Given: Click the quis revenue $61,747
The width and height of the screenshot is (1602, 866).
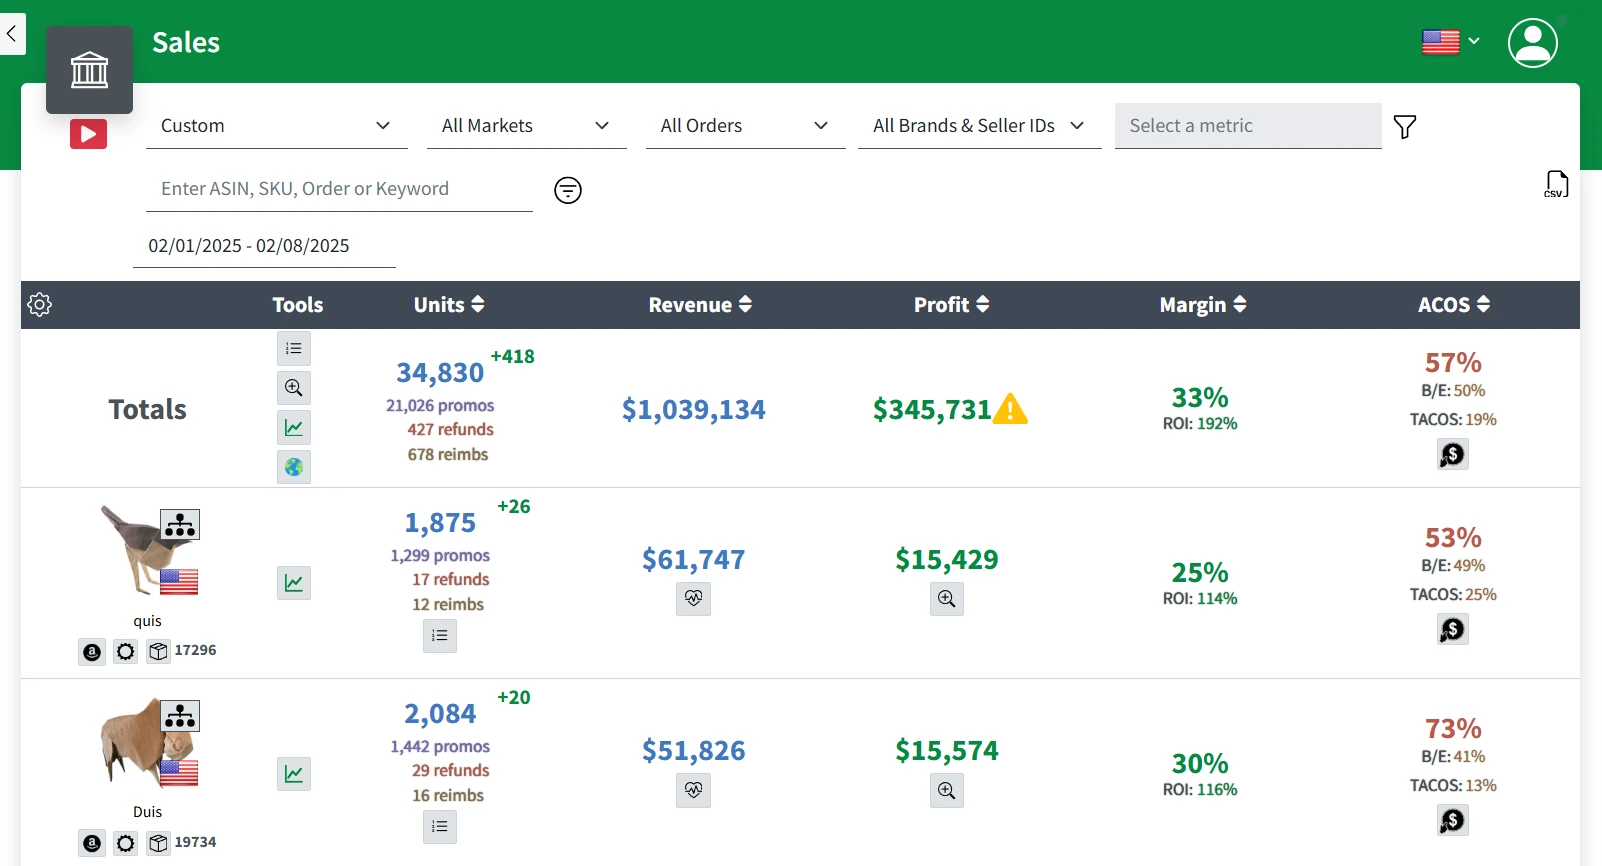Looking at the screenshot, I should [694, 559].
